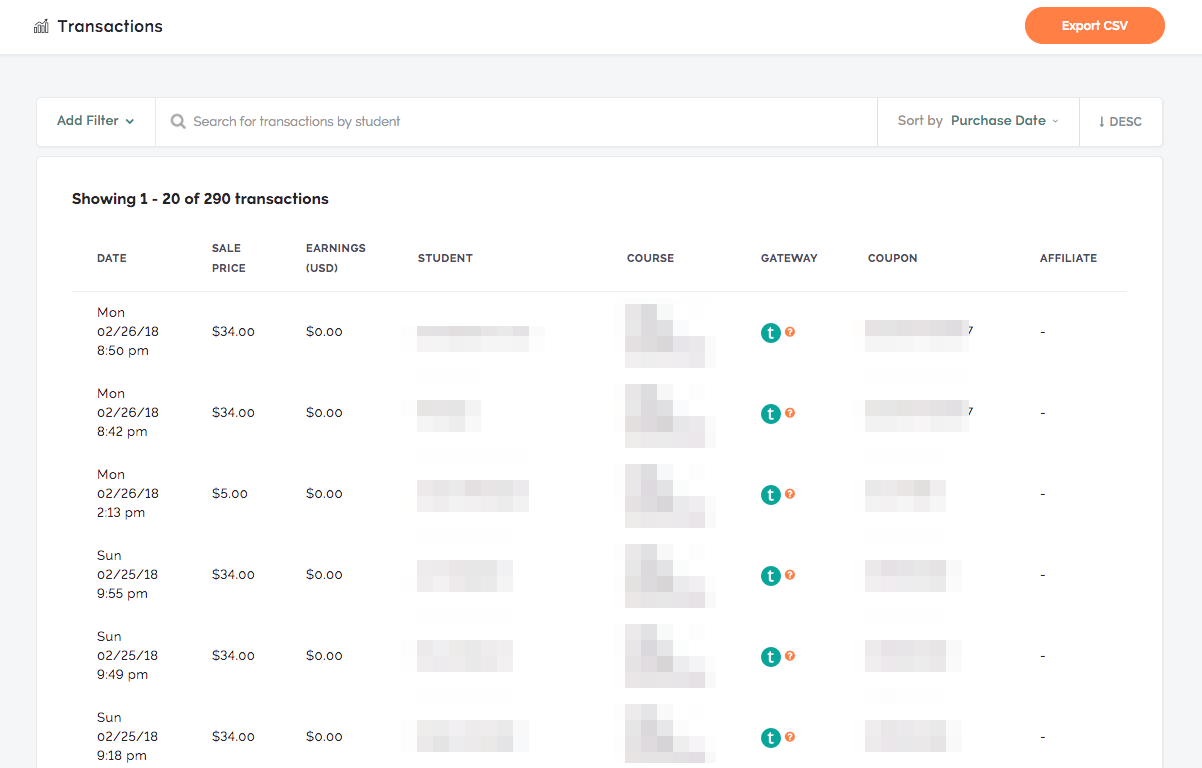Click the EARNINGS (USD) column header
This screenshot has width=1202, height=768.
[336, 258]
